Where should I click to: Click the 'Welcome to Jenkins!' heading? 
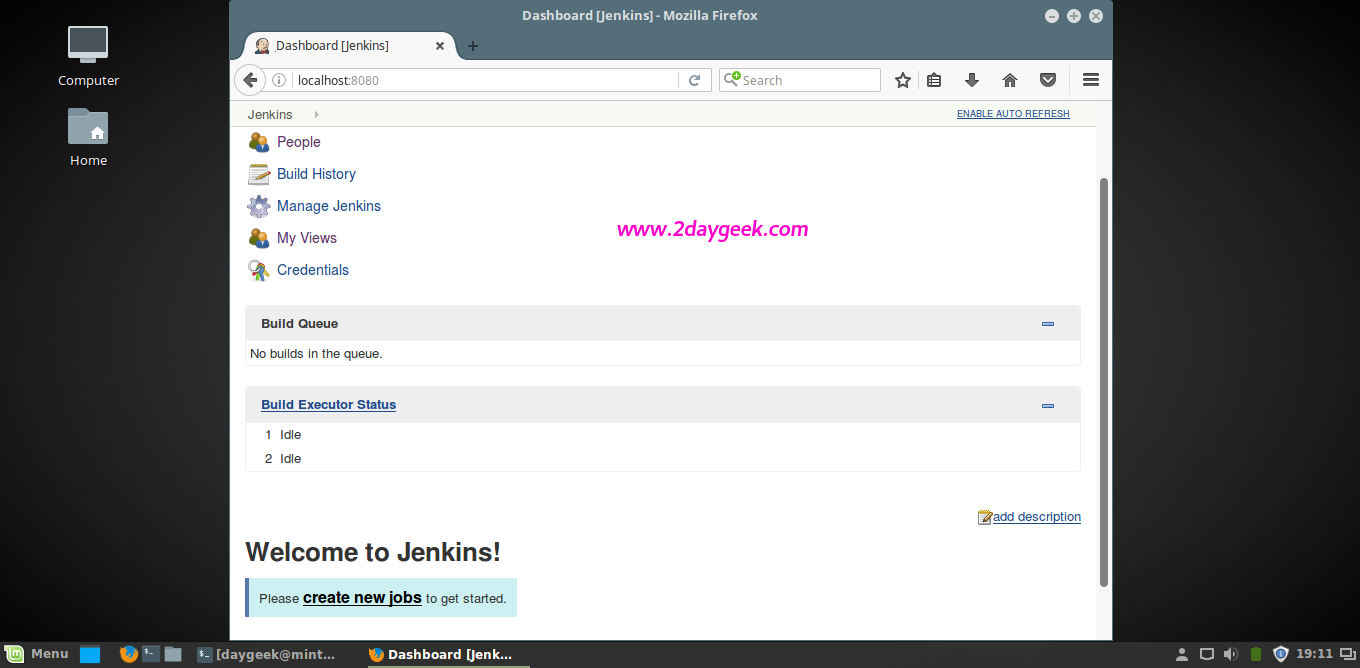point(373,552)
